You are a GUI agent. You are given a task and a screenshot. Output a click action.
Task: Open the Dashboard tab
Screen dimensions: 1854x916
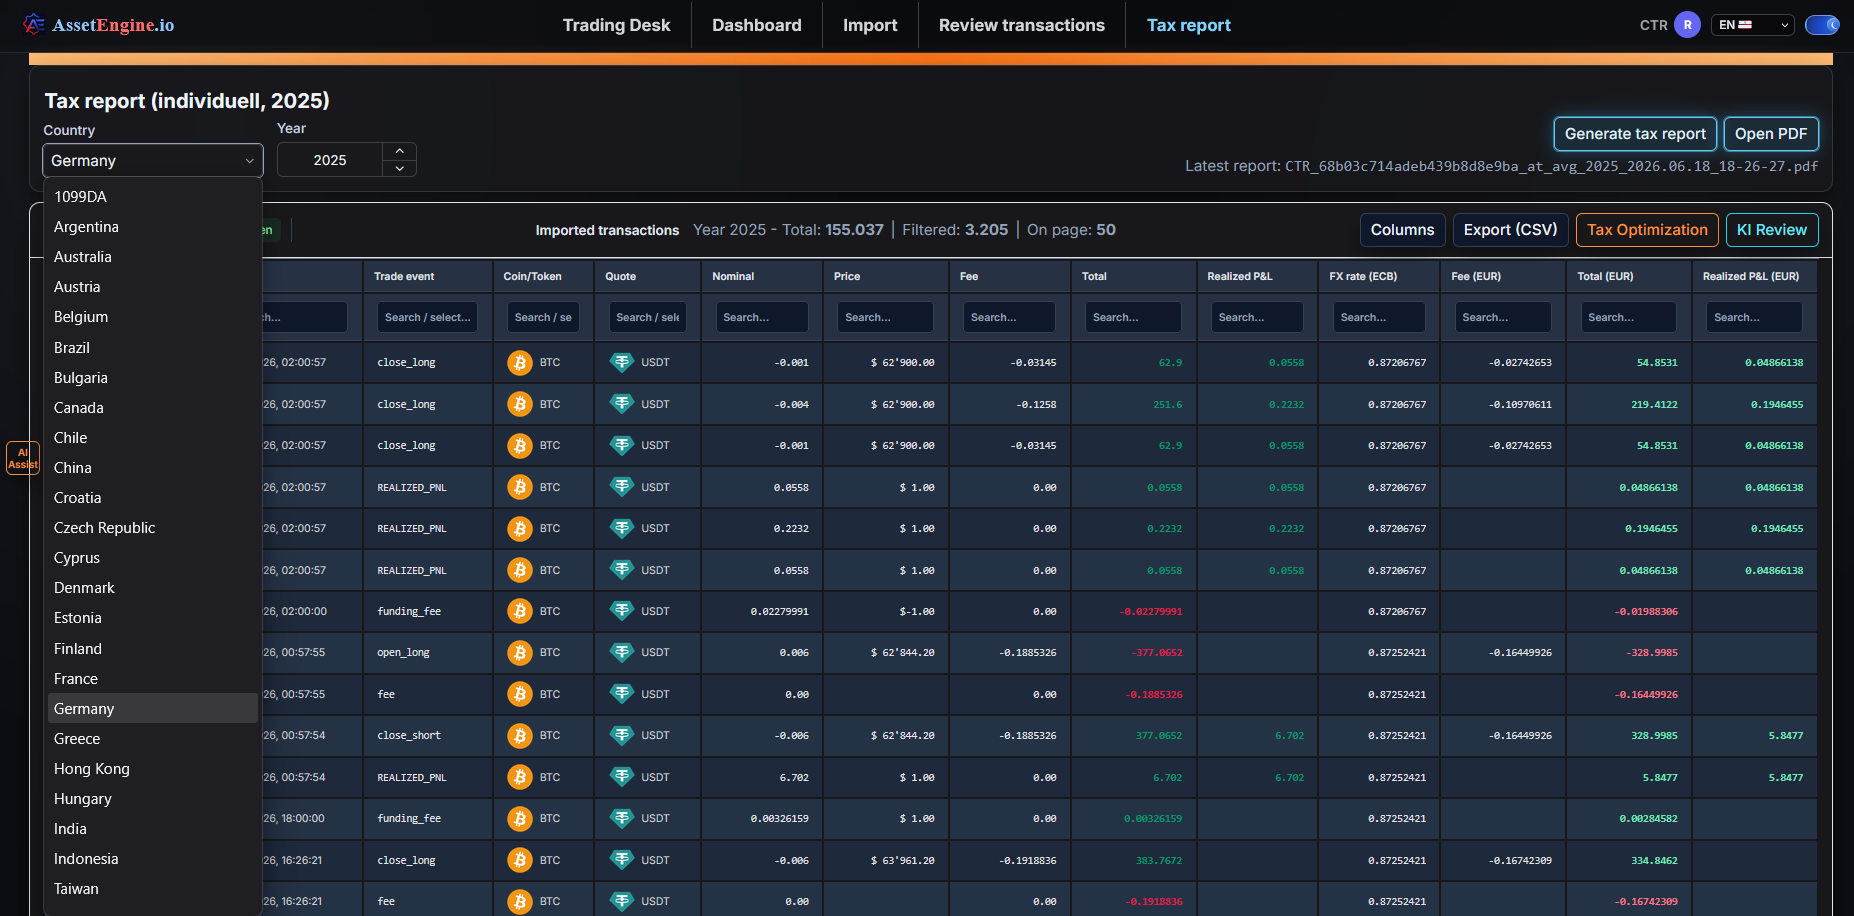[757, 25]
